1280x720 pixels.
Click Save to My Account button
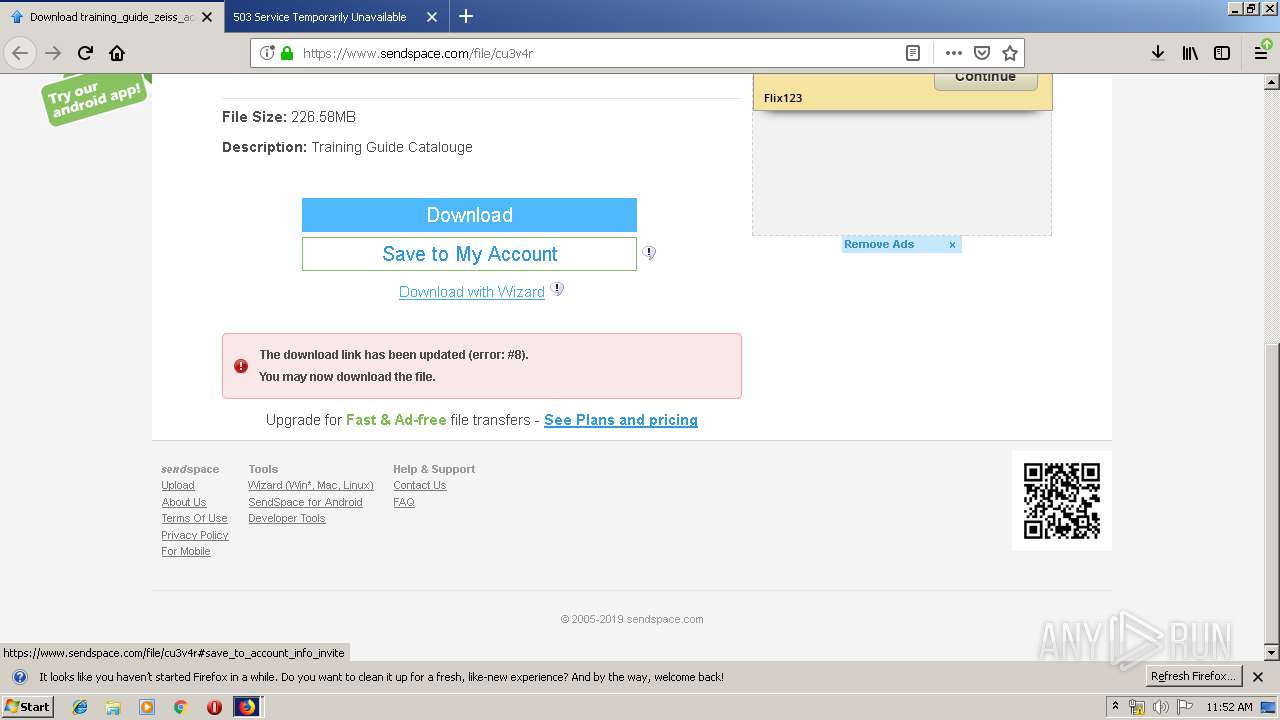pyautogui.click(x=469, y=254)
